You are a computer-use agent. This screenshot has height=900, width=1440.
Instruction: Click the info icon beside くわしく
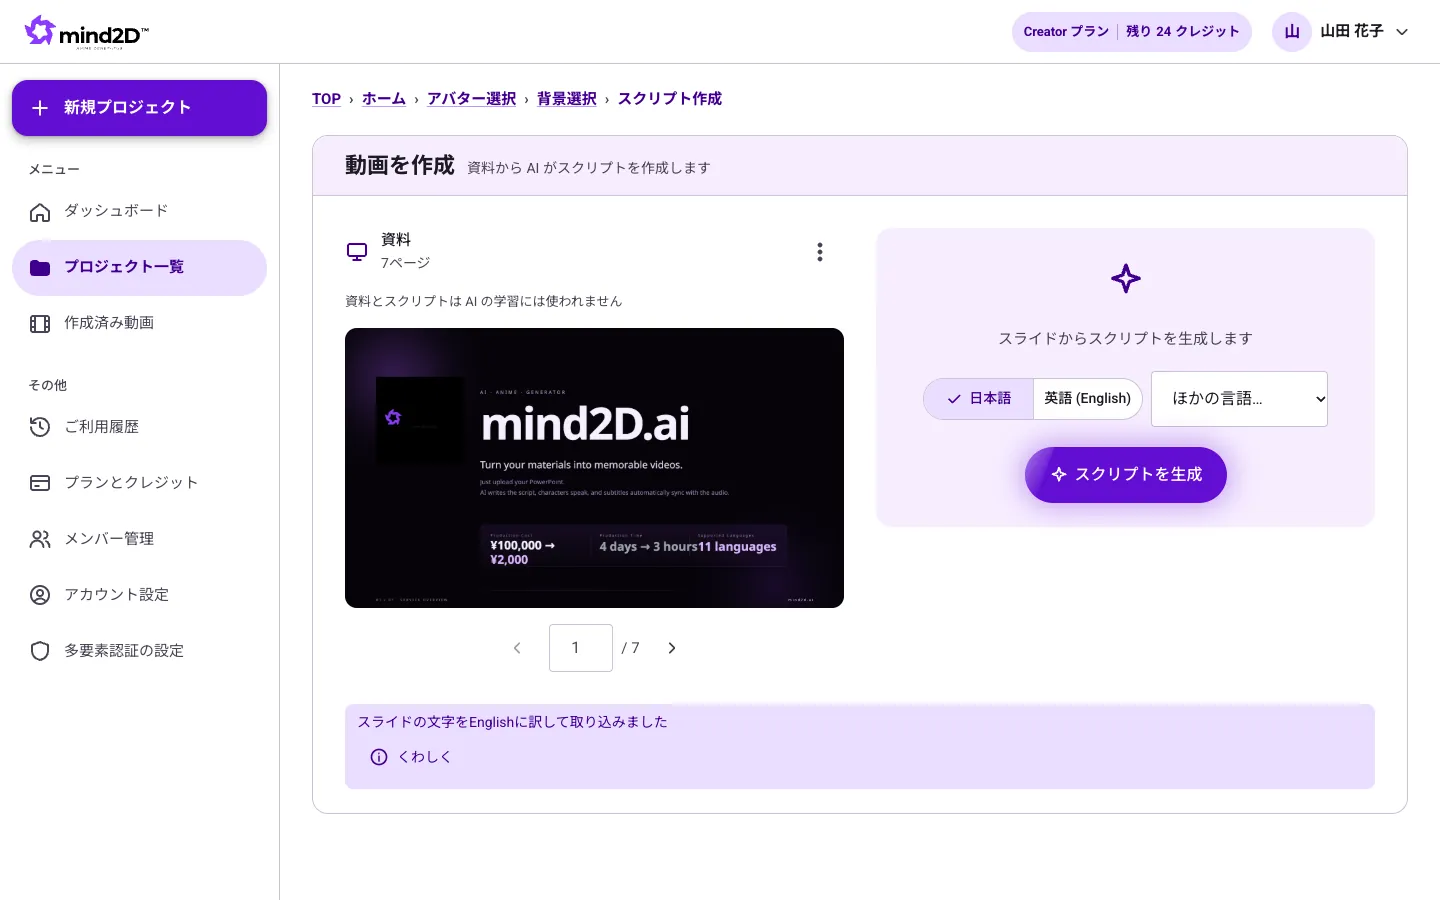[379, 757]
